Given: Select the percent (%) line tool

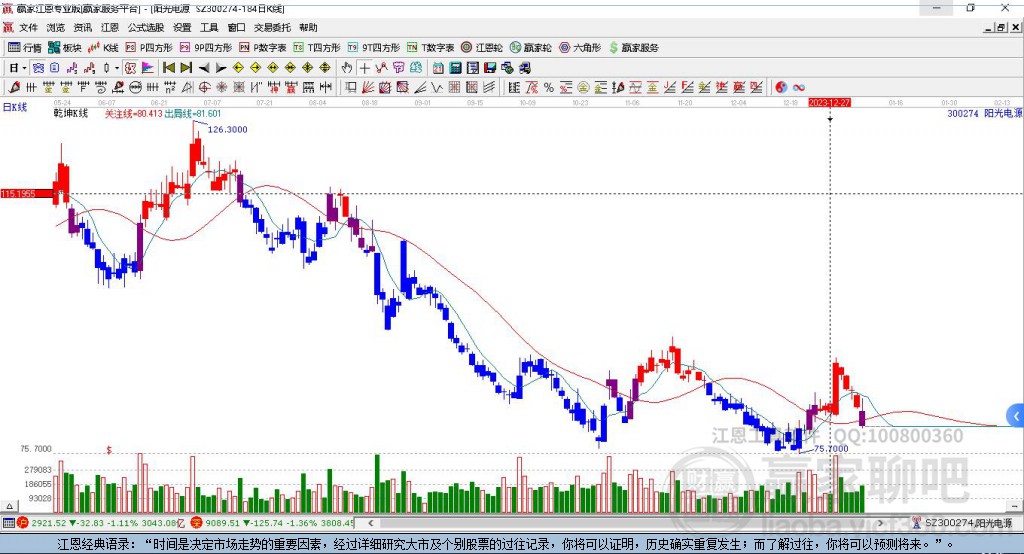Looking at the screenshot, I should tap(549, 88).
